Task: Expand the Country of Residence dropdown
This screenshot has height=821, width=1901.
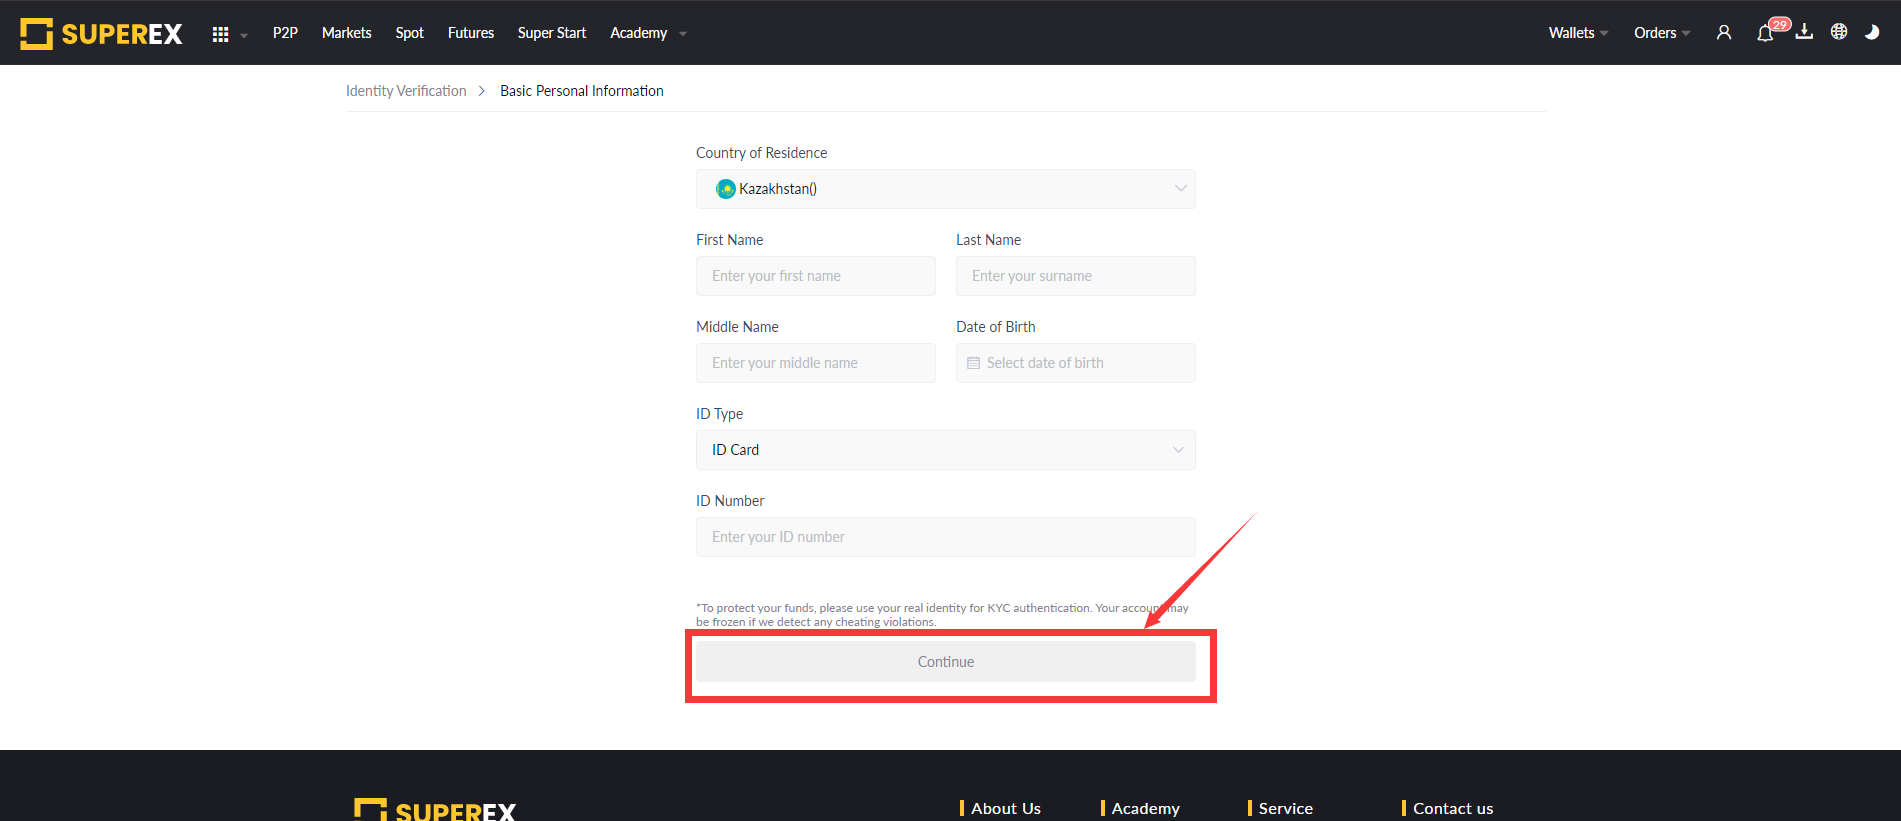Action: tap(946, 189)
